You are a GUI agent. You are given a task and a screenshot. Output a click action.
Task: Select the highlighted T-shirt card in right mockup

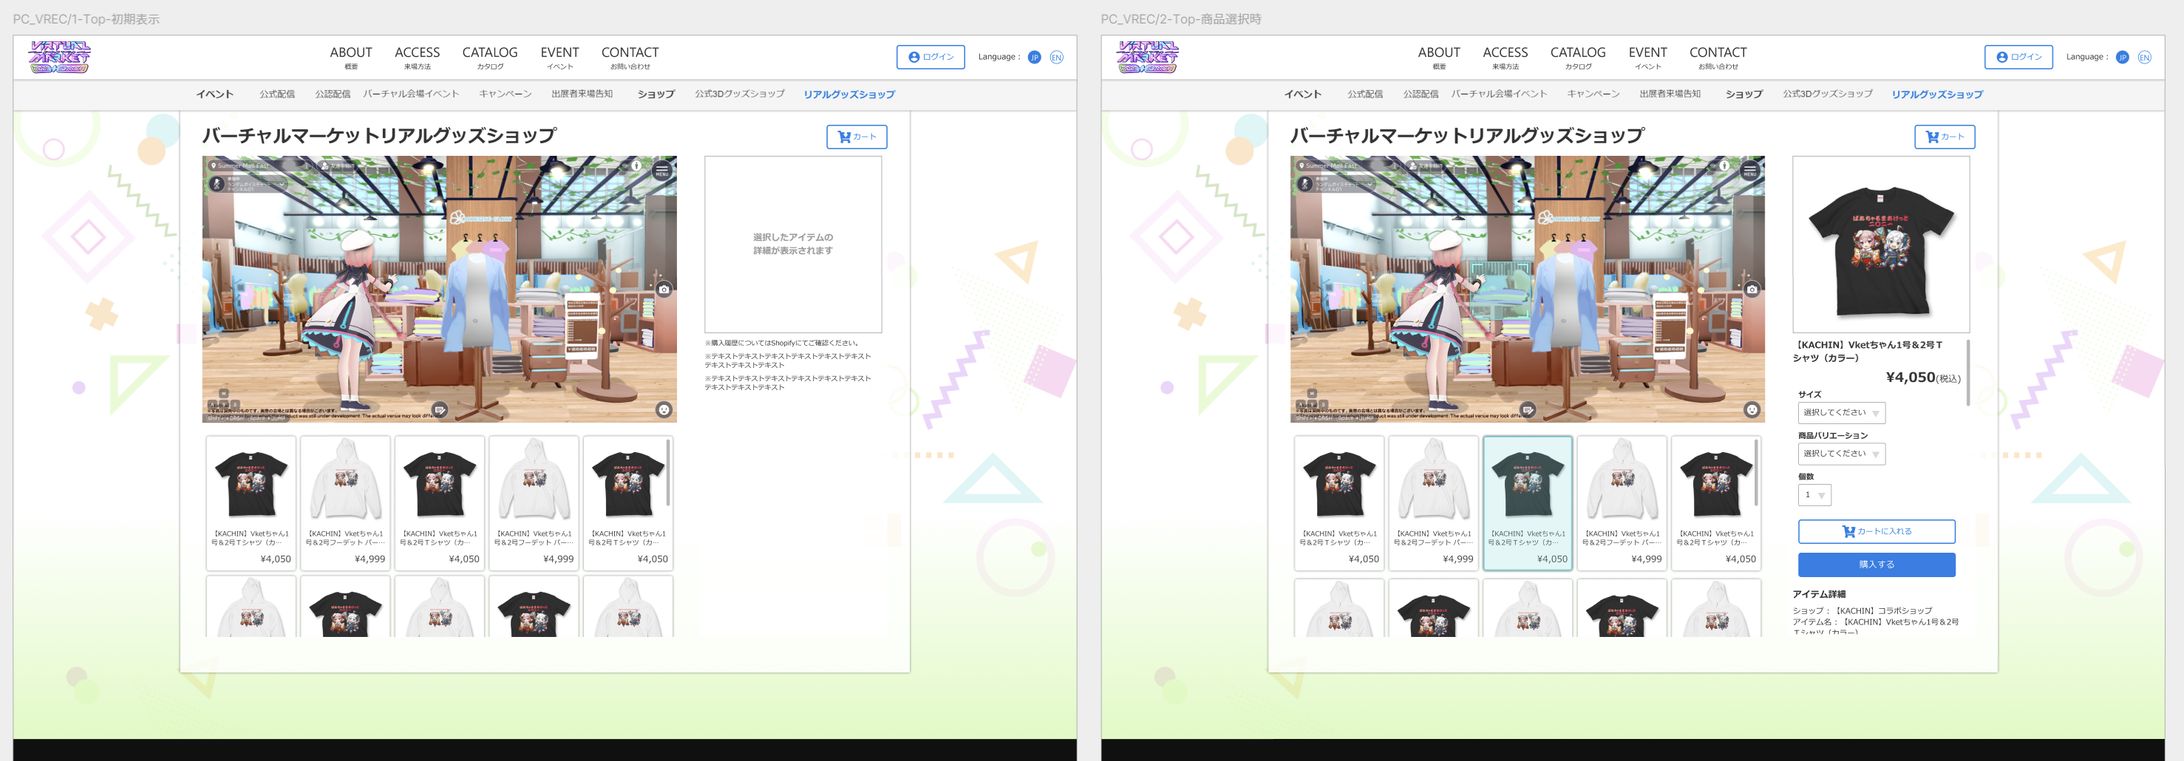point(1528,503)
